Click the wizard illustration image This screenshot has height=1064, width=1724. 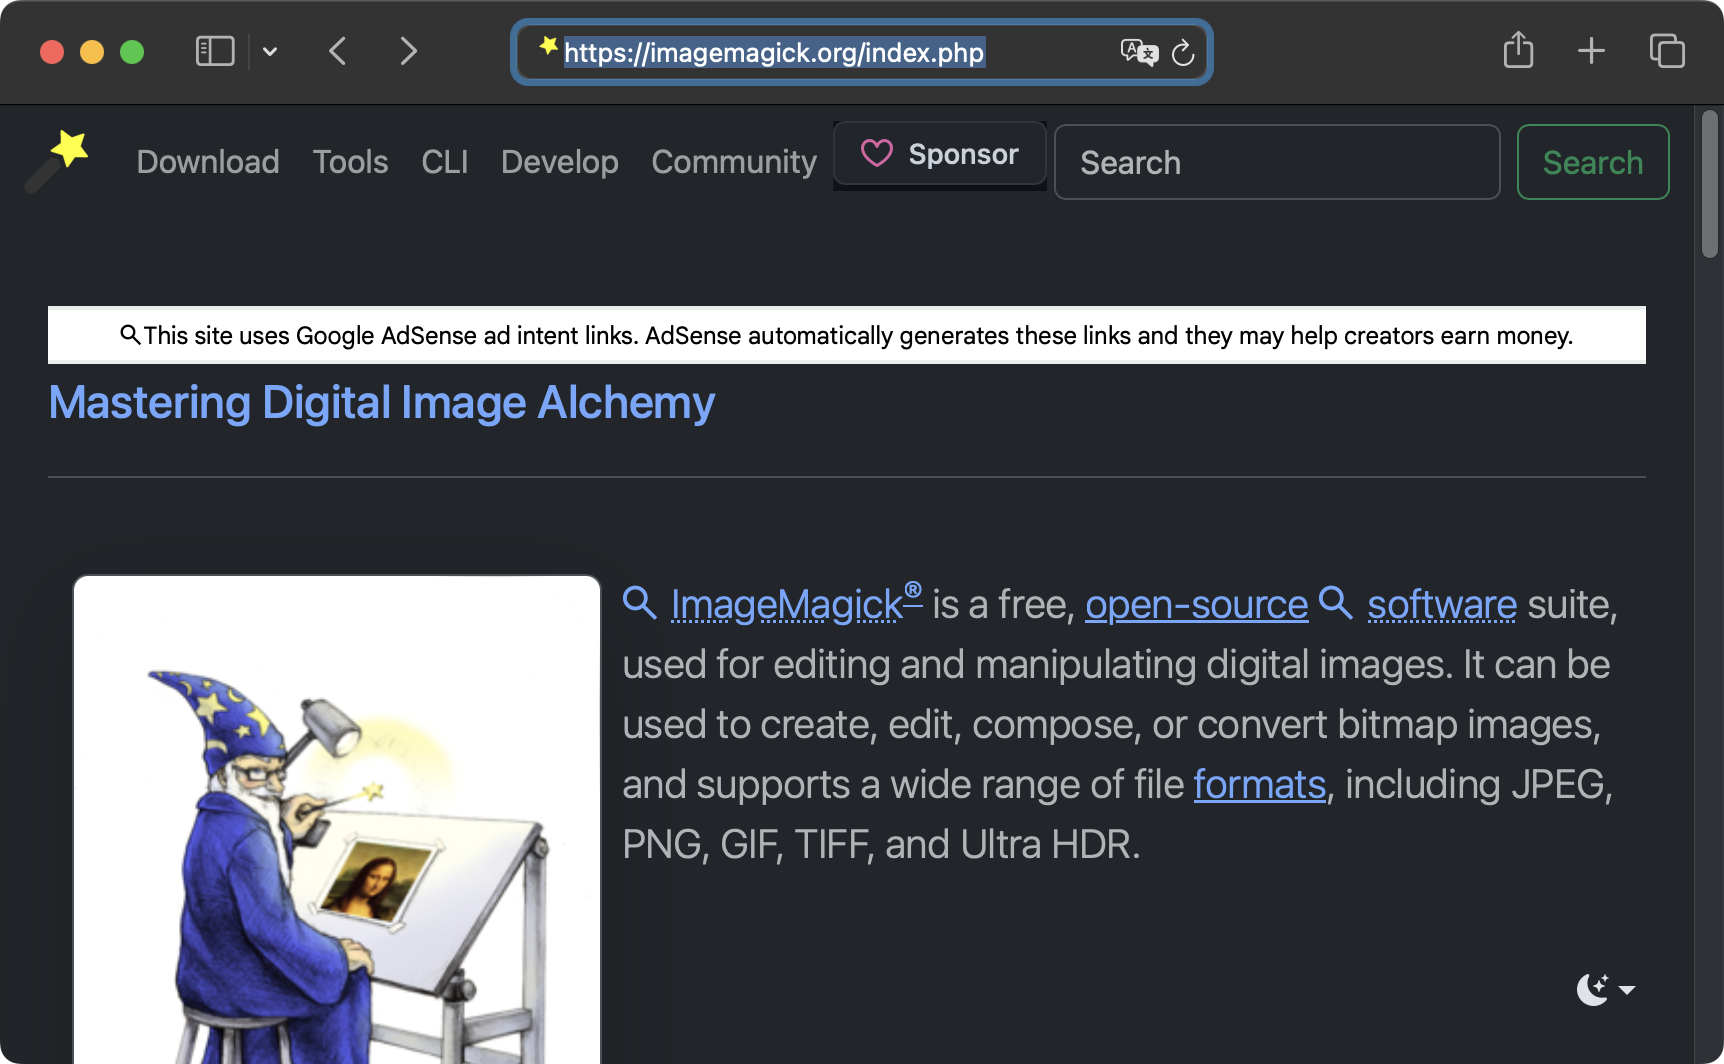(337, 820)
